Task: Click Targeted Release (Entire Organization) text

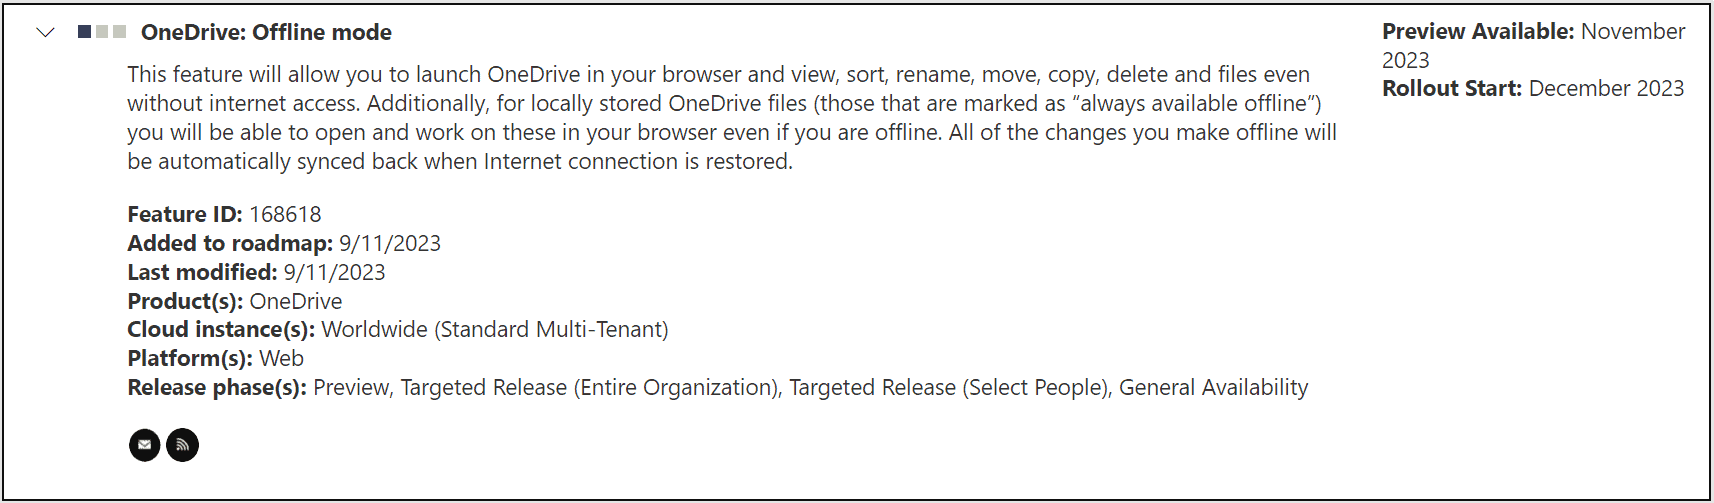Action: [x=590, y=387]
